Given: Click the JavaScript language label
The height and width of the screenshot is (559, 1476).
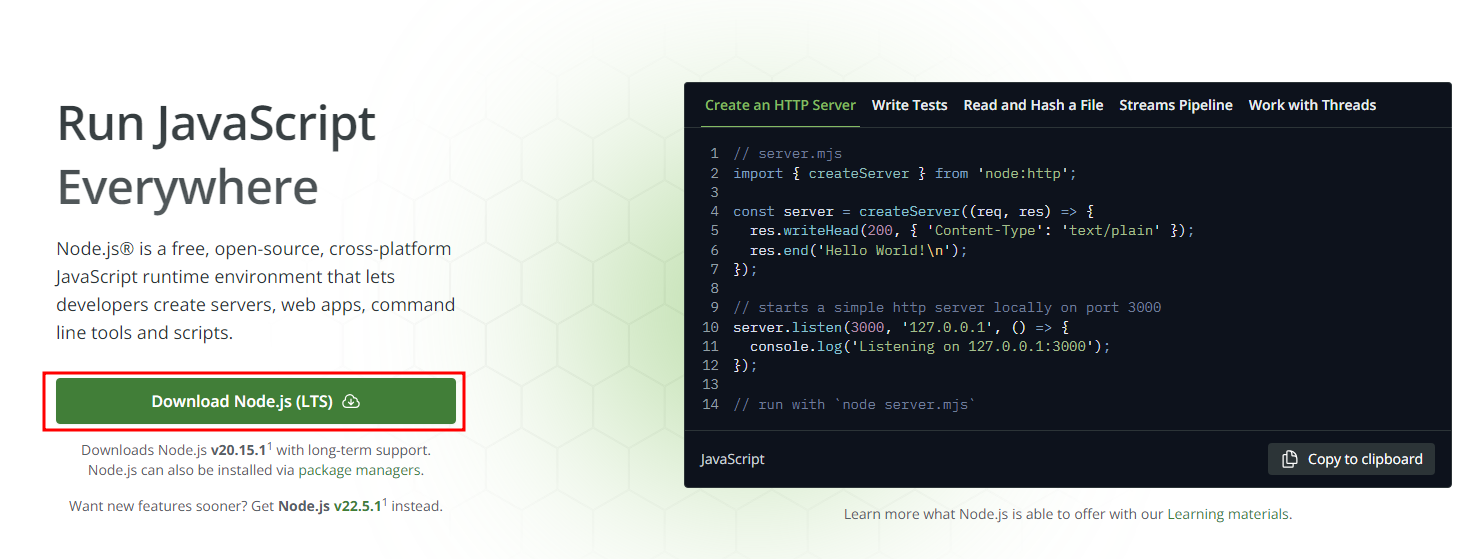Looking at the screenshot, I should click(x=732, y=459).
